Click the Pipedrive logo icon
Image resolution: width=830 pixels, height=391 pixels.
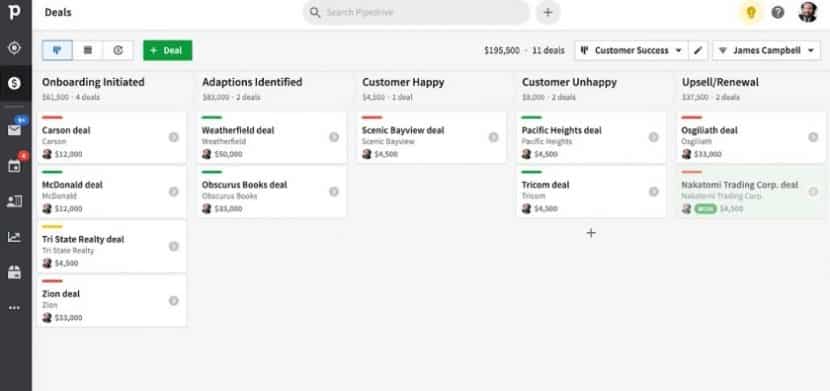tap(15, 12)
